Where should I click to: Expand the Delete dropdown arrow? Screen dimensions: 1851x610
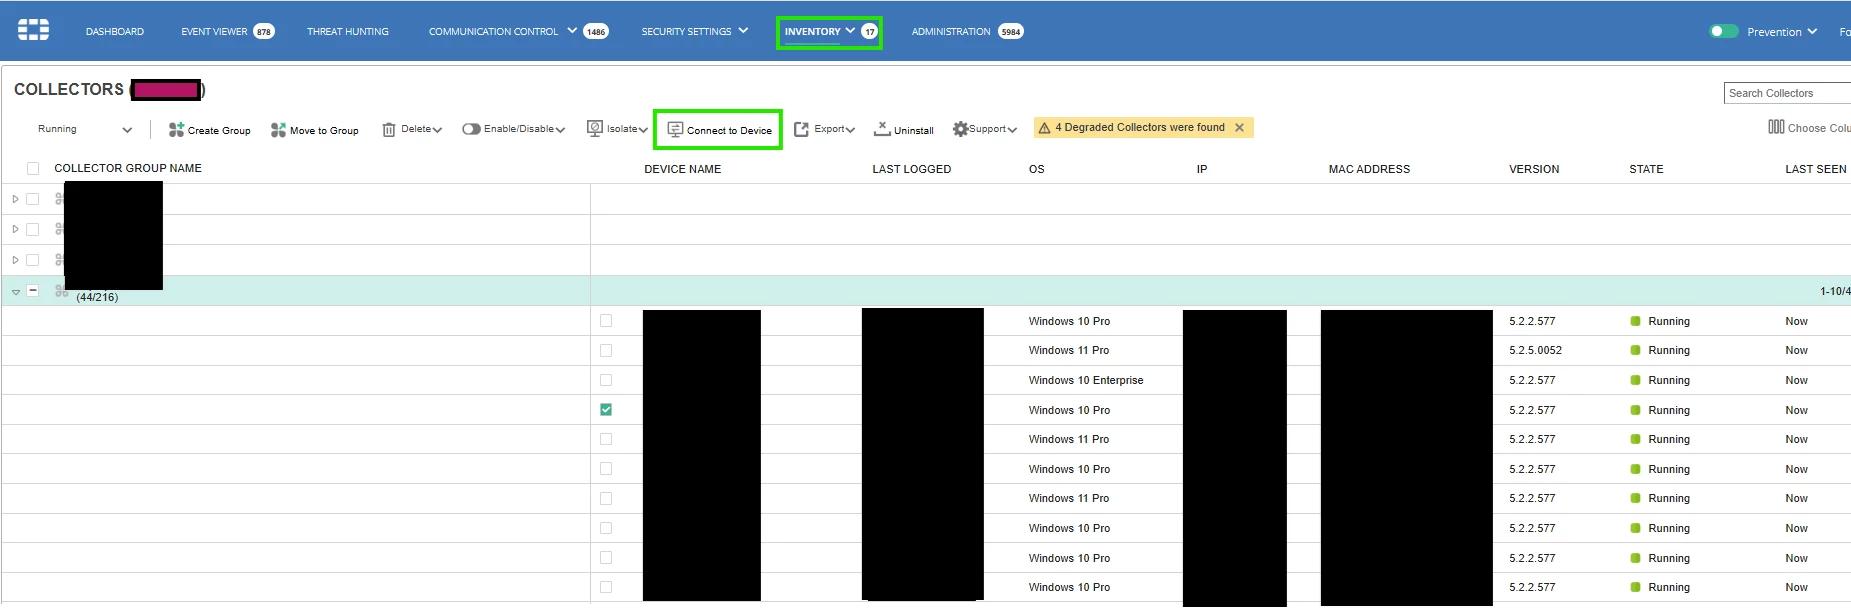pyautogui.click(x=437, y=130)
